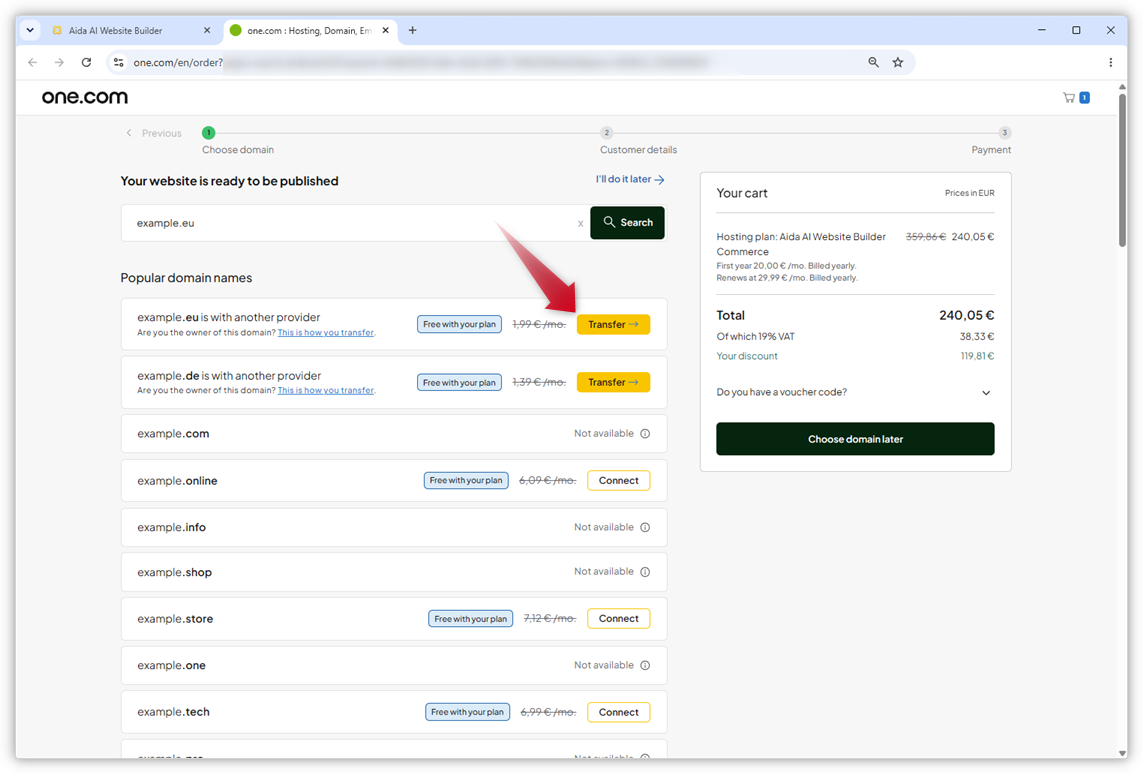Click Choose domain later button
The width and height of the screenshot is (1143, 774).
pyautogui.click(x=855, y=439)
